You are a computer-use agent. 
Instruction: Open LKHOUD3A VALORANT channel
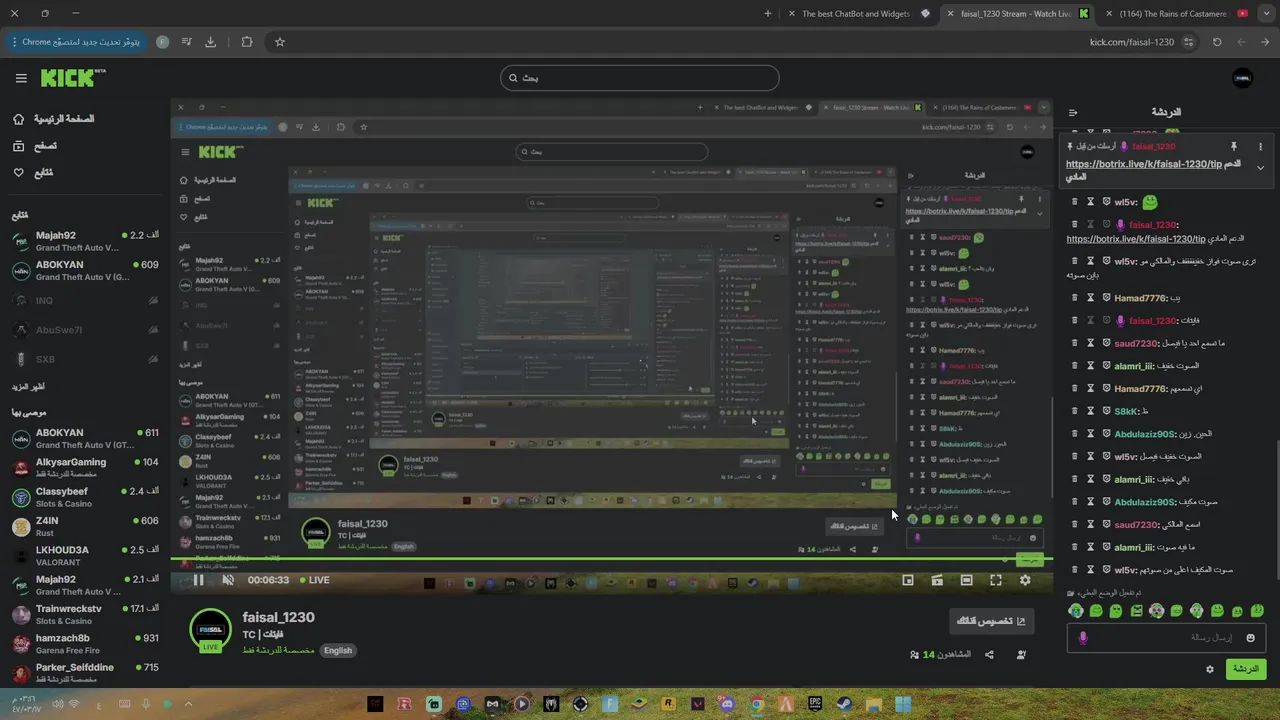click(85, 555)
